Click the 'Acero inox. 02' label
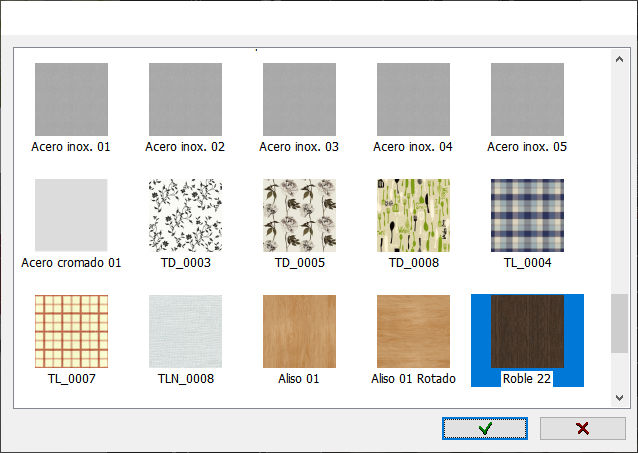638x453 pixels. click(x=185, y=147)
